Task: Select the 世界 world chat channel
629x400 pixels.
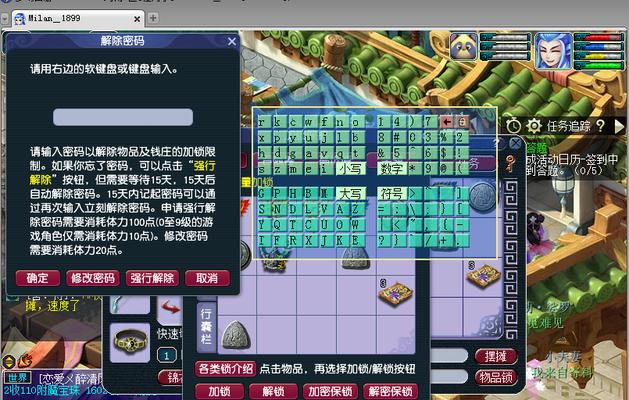Action: (x=18, y=378)
